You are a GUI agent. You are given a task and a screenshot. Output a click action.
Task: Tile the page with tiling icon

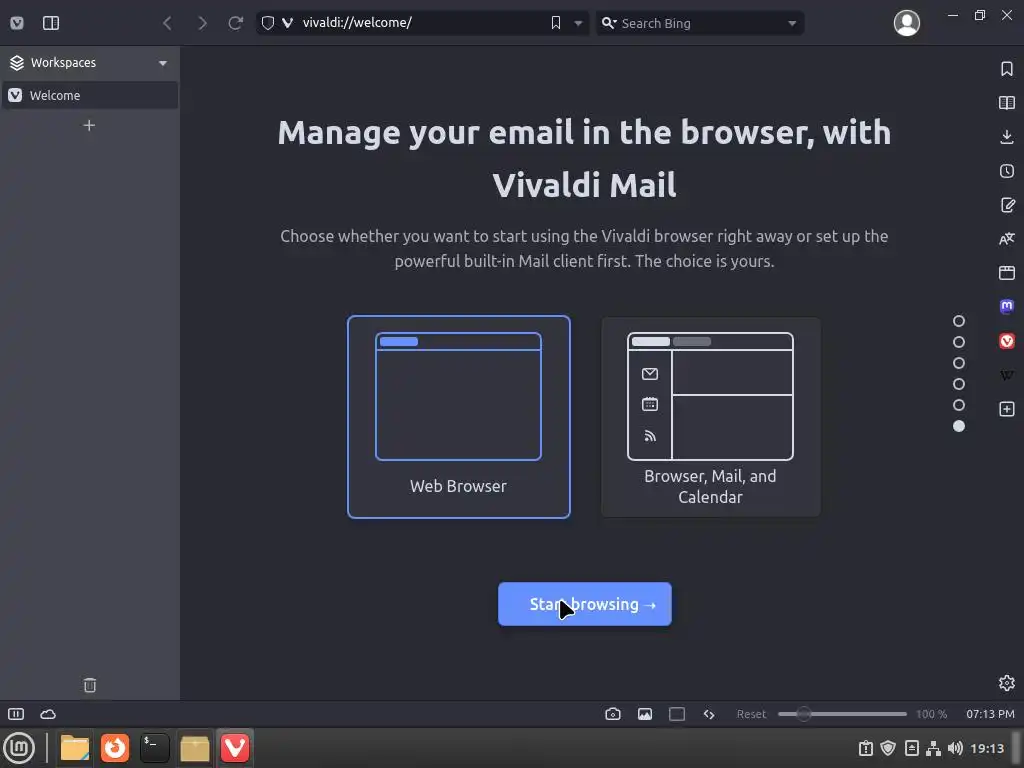[x=677, y=714]
